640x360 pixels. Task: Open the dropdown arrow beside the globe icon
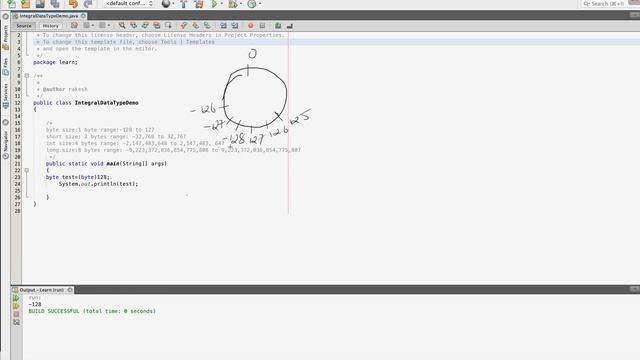click(173, 4)
